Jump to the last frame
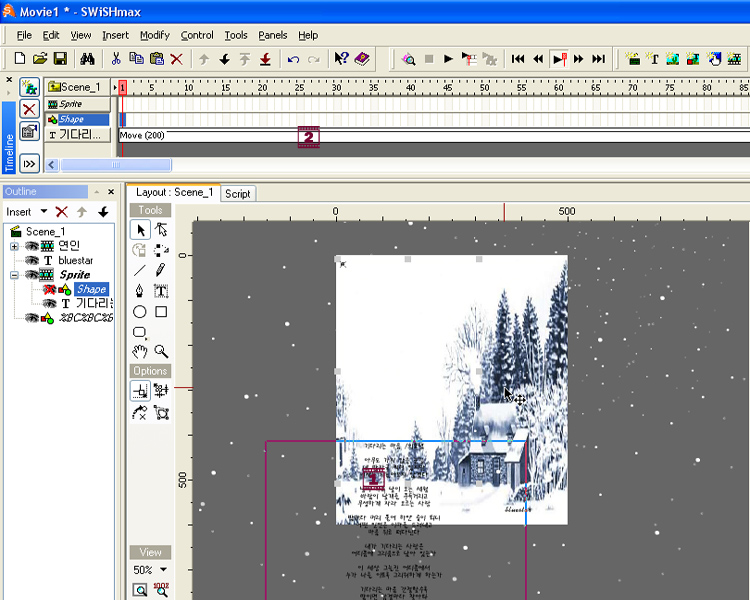This screenshot has height=600, width=750. (598, 59)
